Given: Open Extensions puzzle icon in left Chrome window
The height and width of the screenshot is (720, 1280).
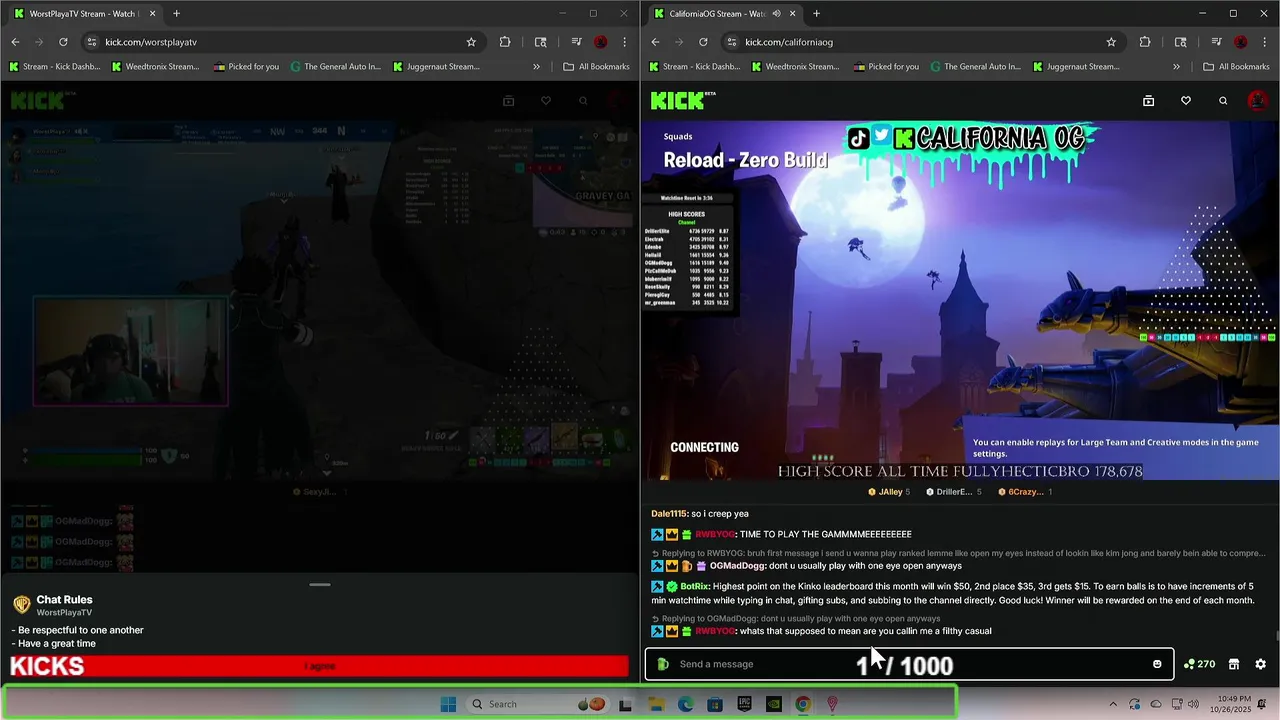Looking at the screenshot, I should 505,42.
